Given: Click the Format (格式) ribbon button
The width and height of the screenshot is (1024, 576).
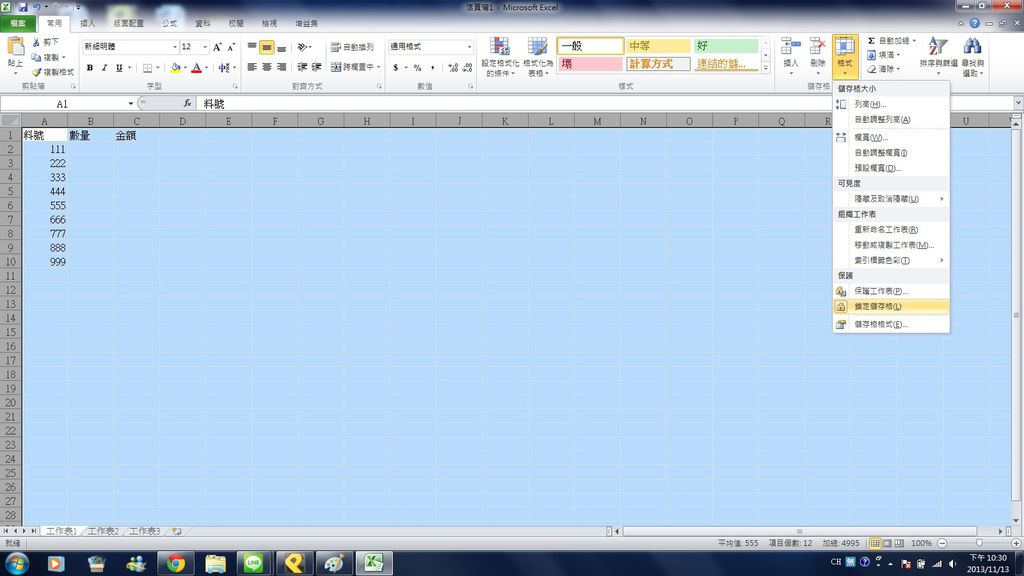Looking at the screenshot, I should pyautogui.click(x=844, y=56).
